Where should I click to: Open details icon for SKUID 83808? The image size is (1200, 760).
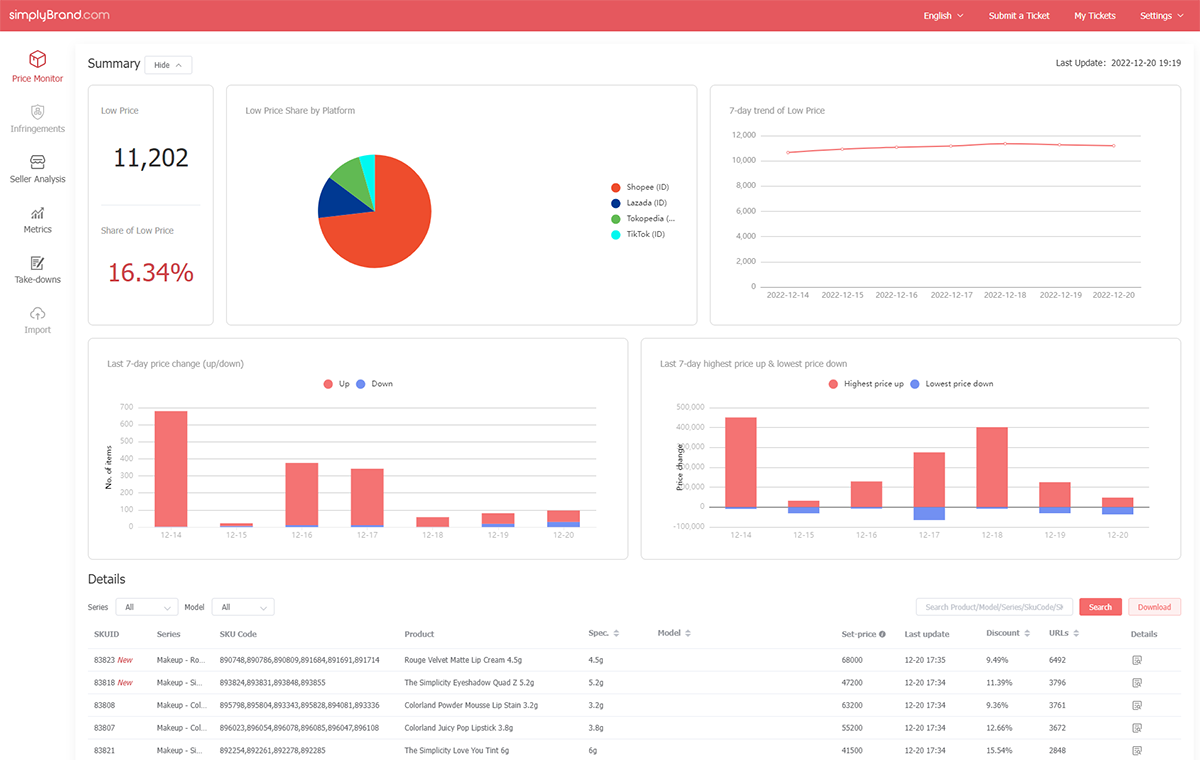[x=1136, y=704]
